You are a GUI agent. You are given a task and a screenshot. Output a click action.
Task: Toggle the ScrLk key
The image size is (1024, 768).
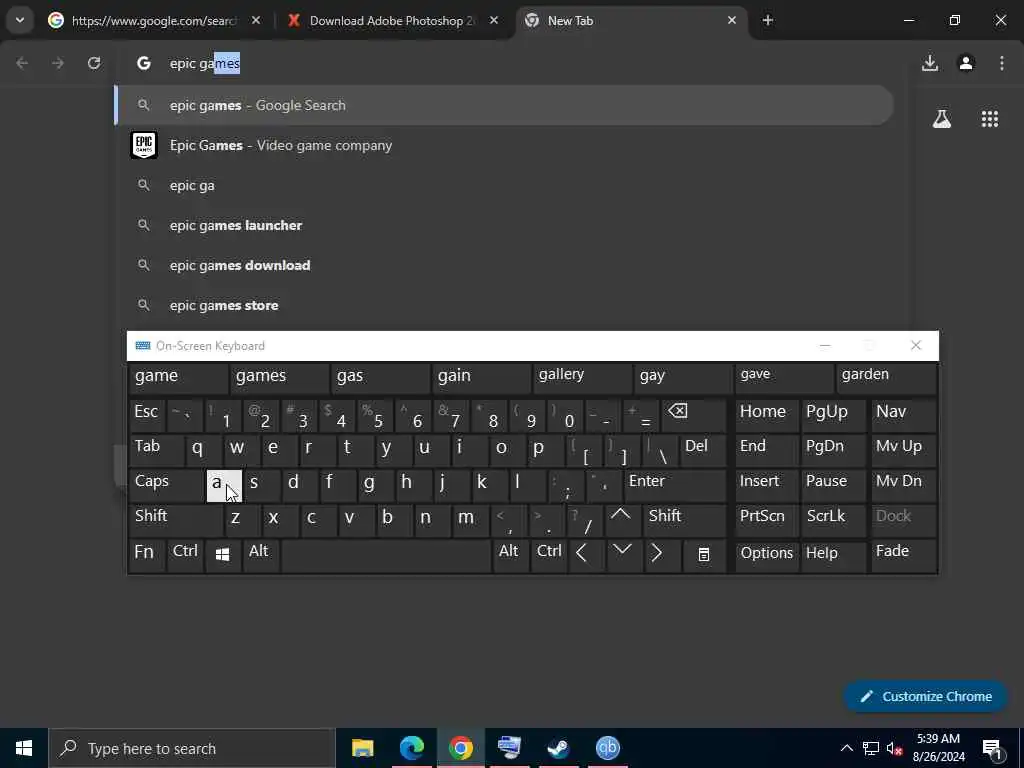point(833,520)
